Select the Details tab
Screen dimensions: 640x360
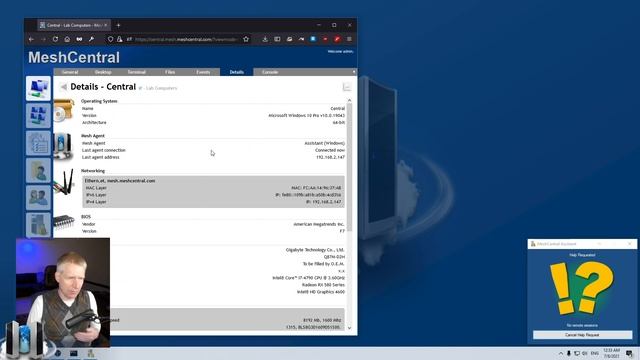[x=237, y=72]
